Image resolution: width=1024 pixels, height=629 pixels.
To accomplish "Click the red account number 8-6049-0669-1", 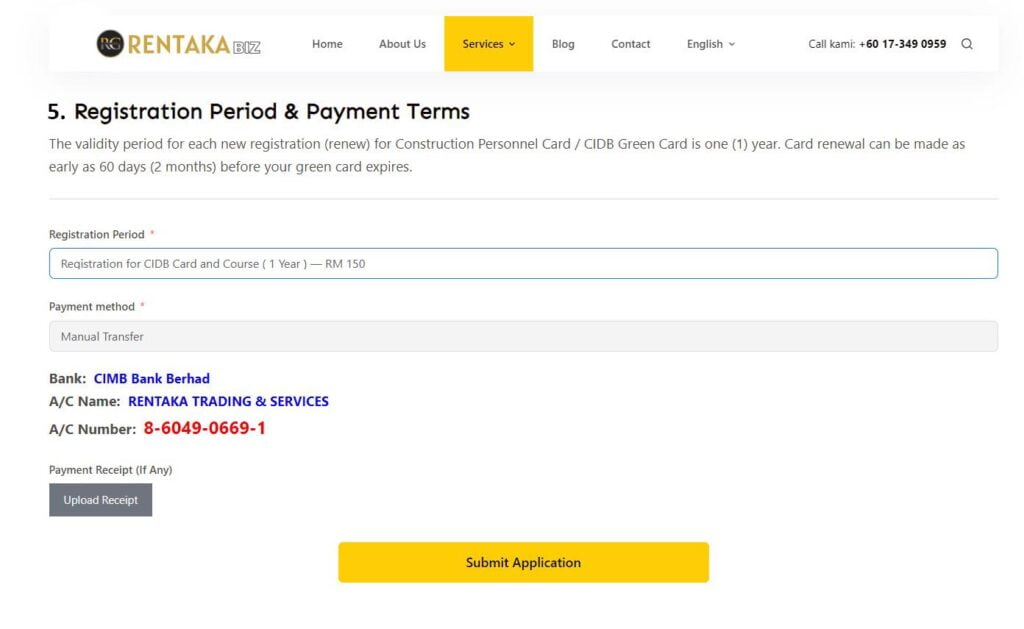I will click(x=206, y=426).
